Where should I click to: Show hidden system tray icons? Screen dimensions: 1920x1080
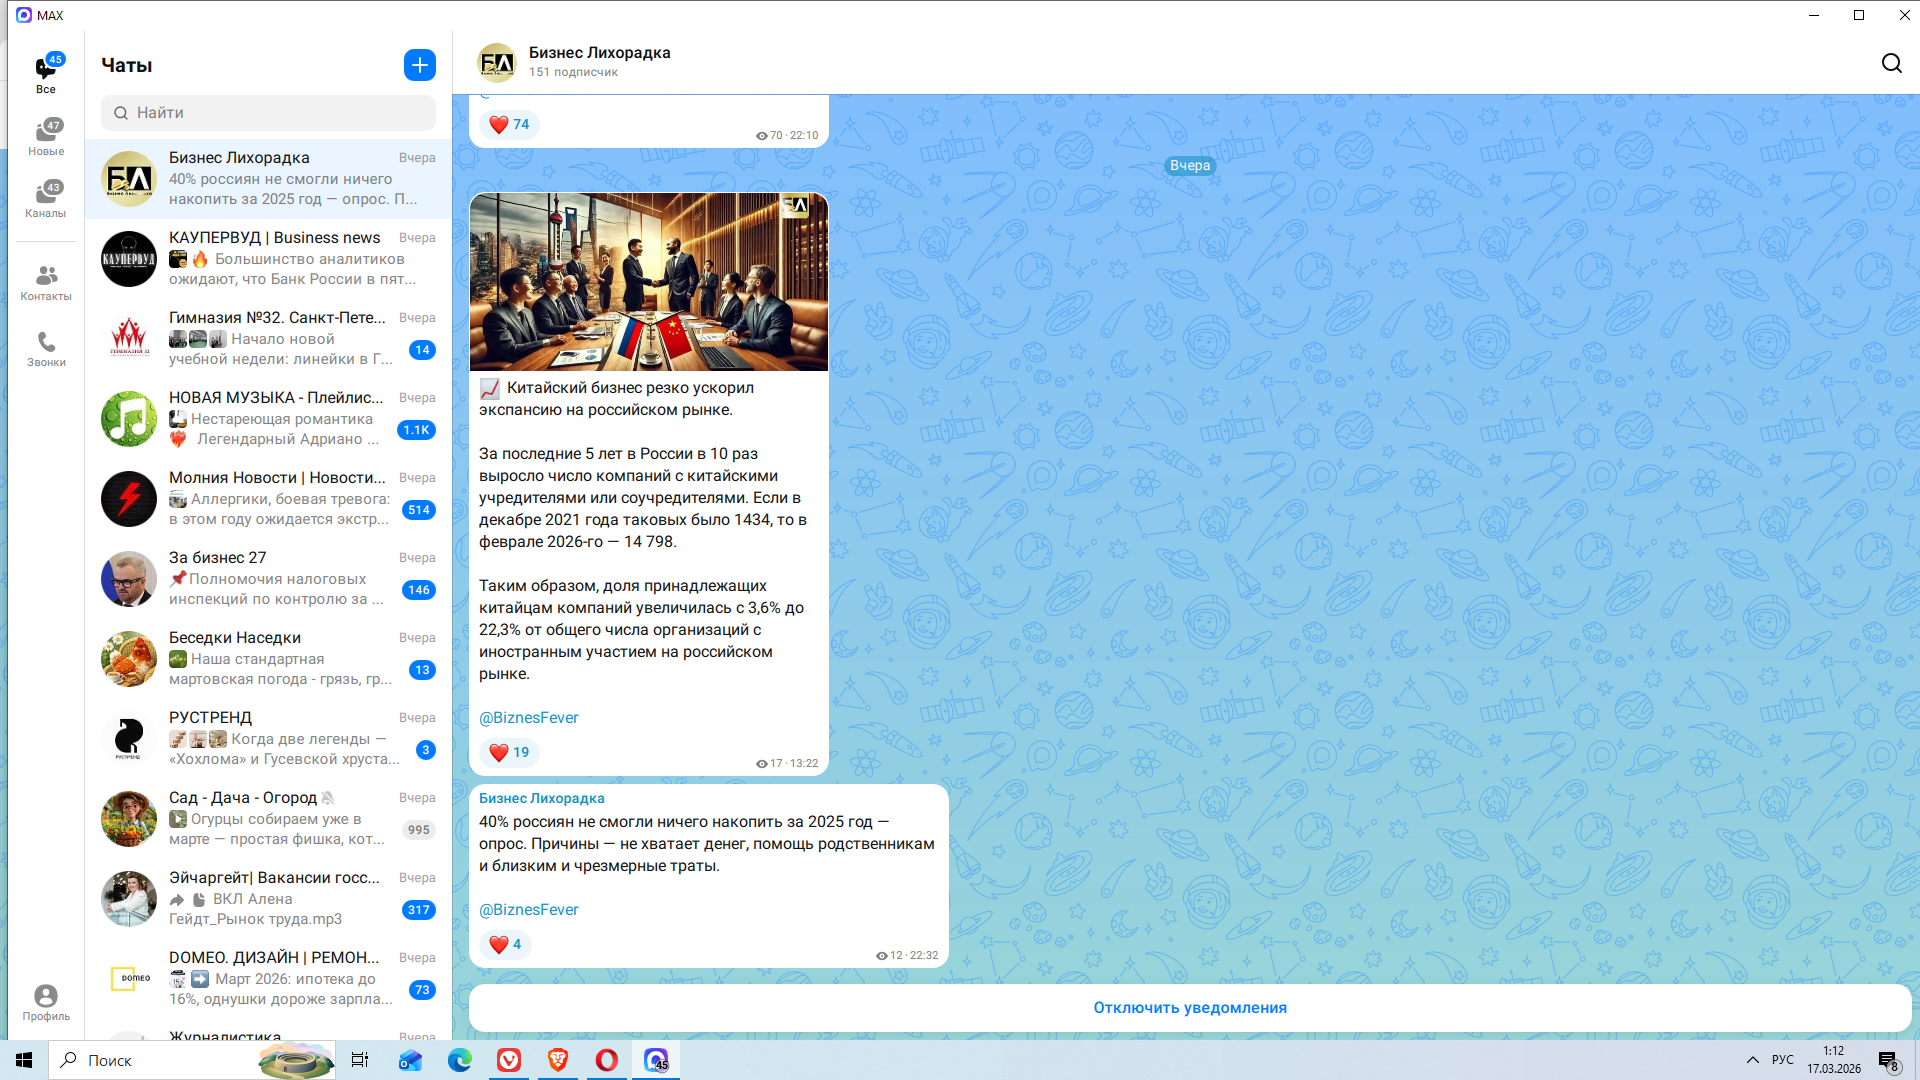[x=1752, y=1060]
